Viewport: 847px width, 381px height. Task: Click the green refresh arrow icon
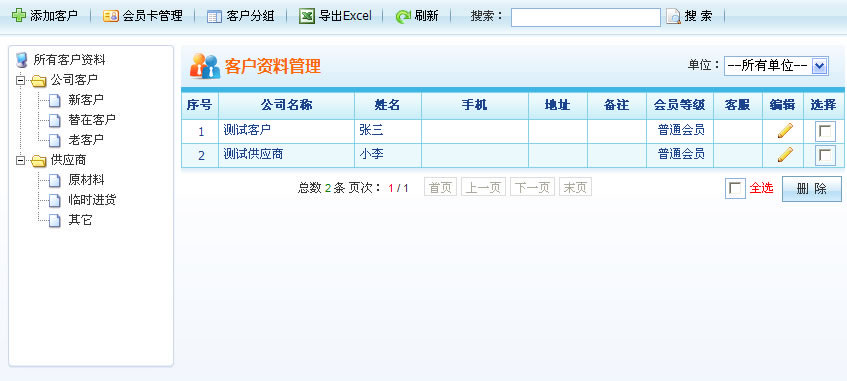point(403,17)
